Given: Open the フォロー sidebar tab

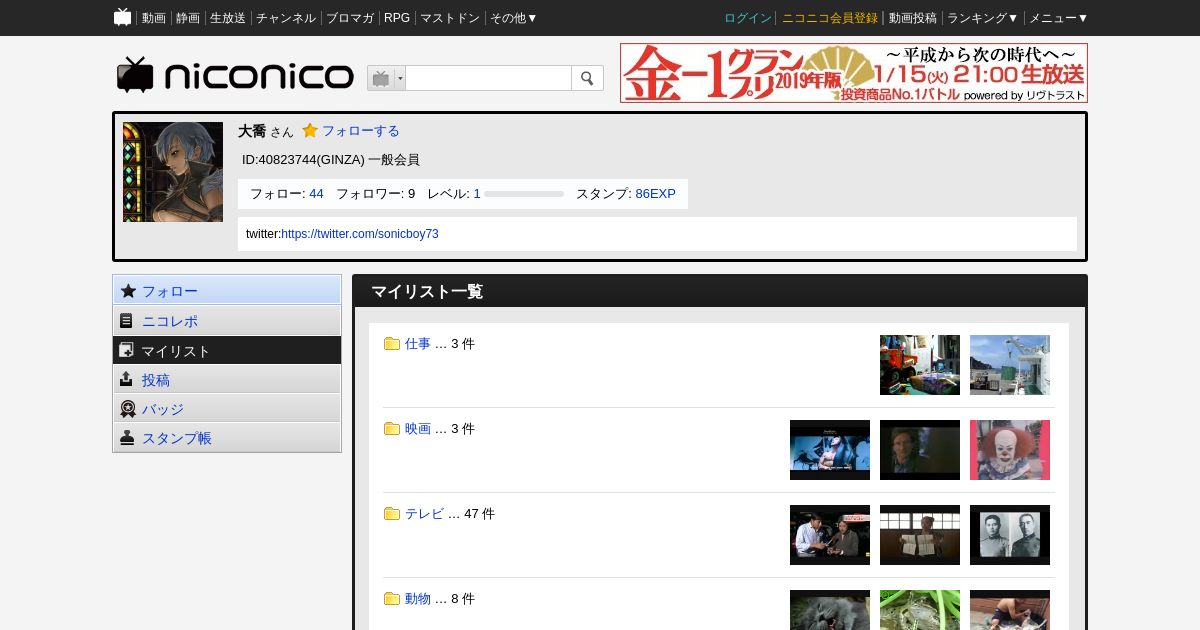Looking at the screenshot, I should pyautogui.click(x=227, y=290).
